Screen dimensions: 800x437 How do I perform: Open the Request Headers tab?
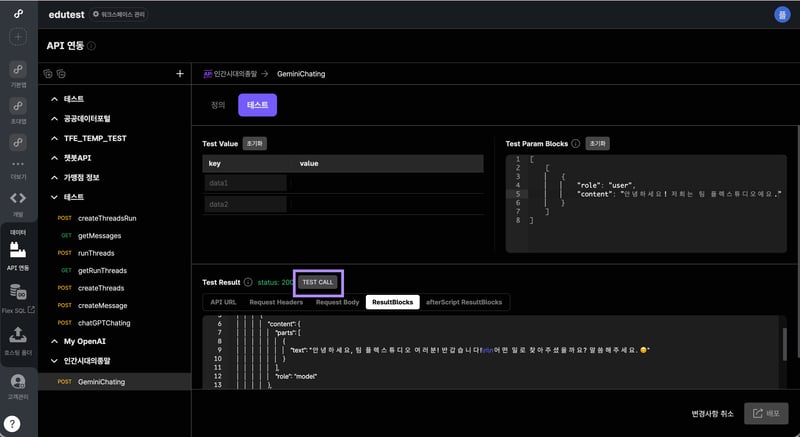point(276,302)
